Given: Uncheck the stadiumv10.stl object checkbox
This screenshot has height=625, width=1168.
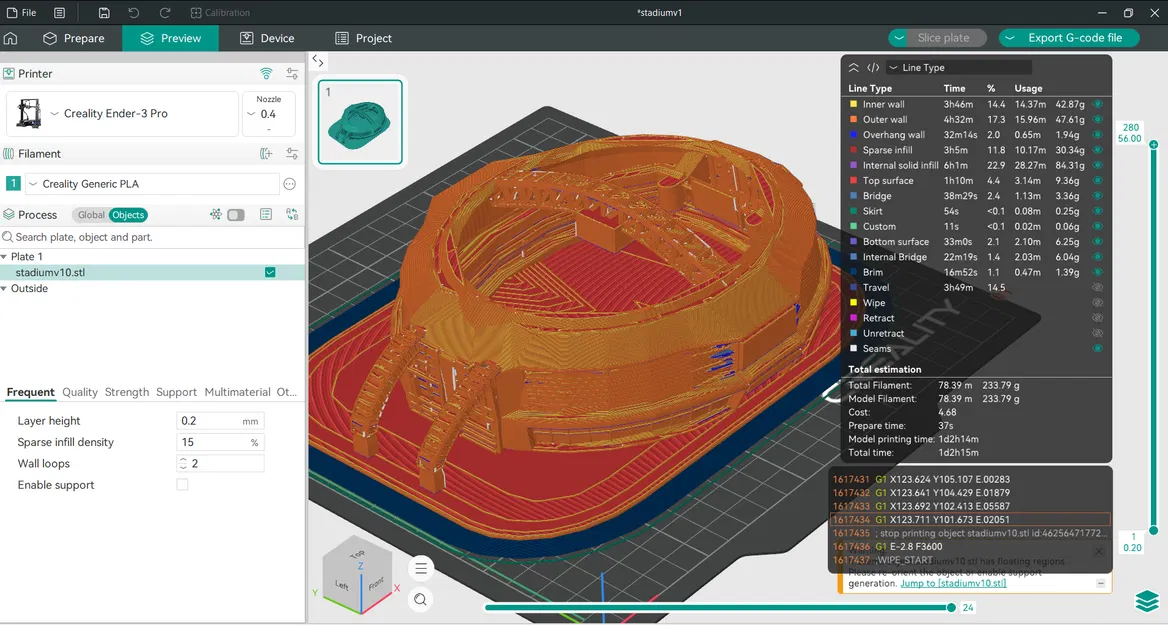Looking at the screenshot, I should click(x=270, y=272).
